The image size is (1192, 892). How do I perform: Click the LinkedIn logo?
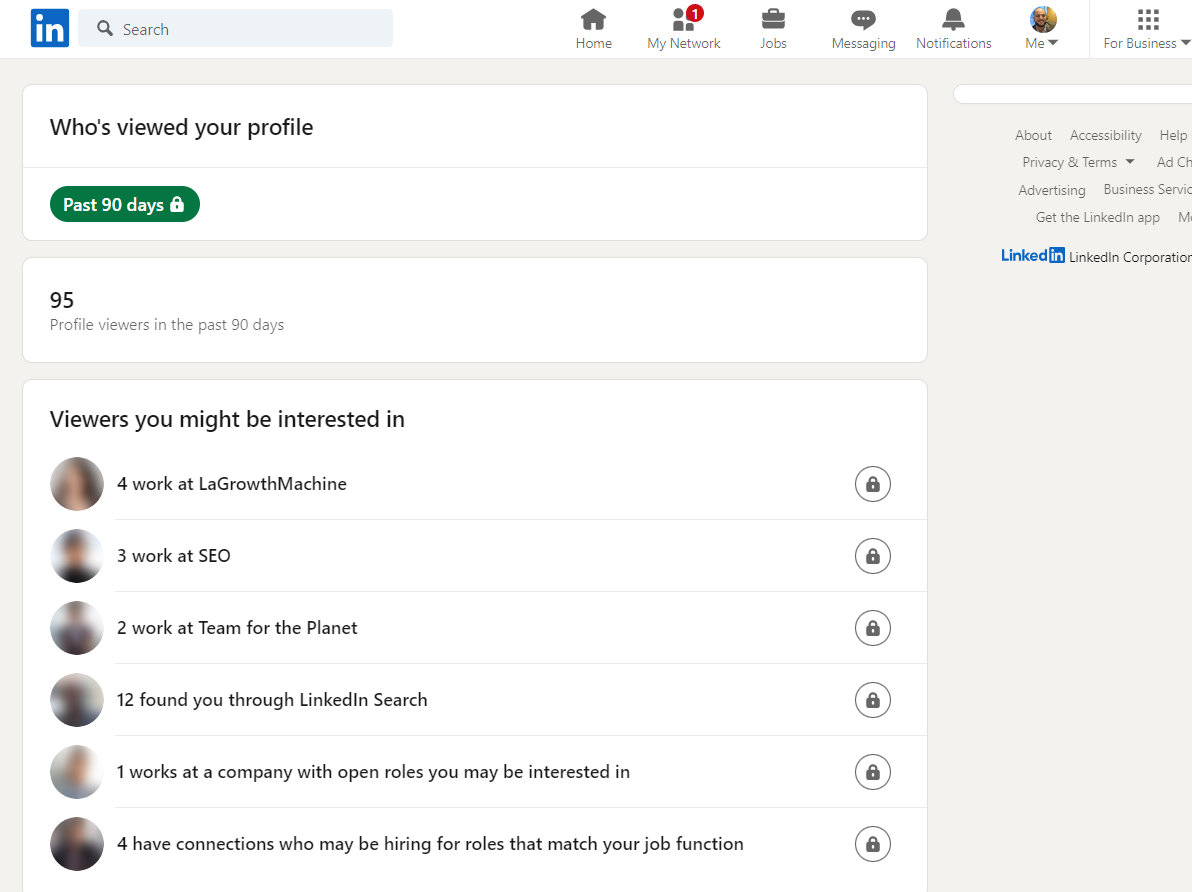[x=49, y=28]
